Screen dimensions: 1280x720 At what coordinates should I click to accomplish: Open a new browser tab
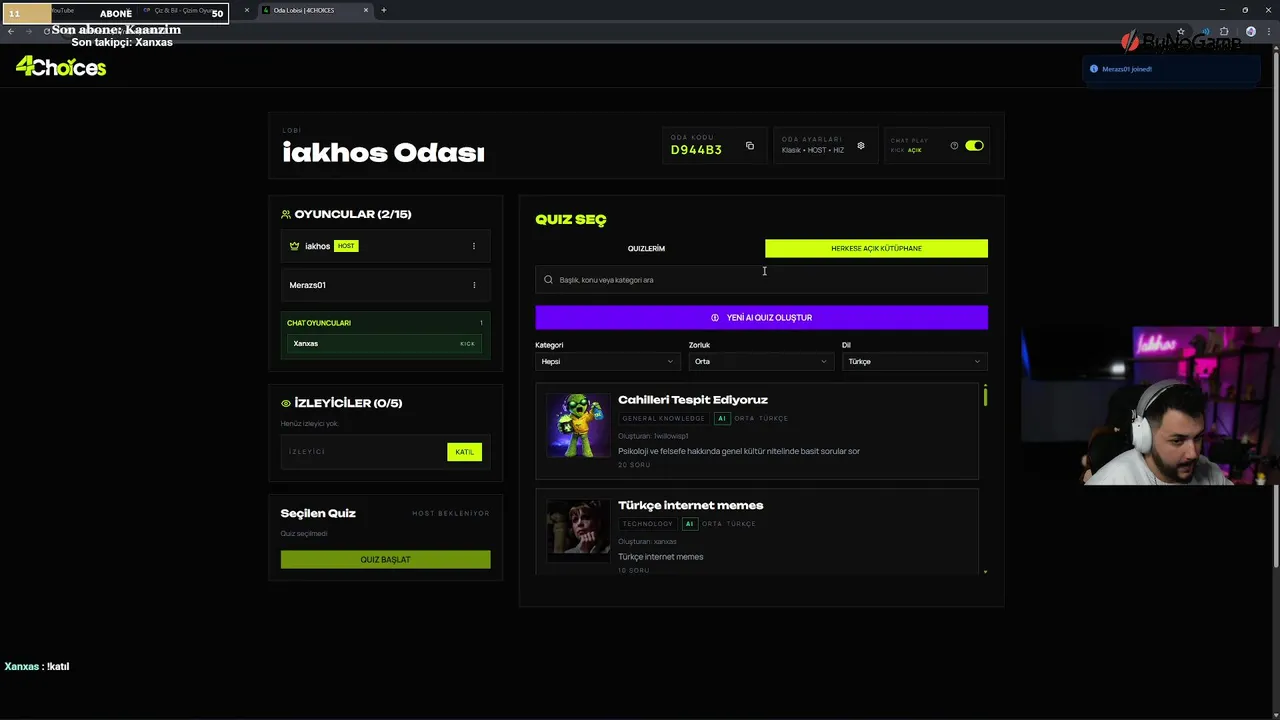click(x=384, y=10)
